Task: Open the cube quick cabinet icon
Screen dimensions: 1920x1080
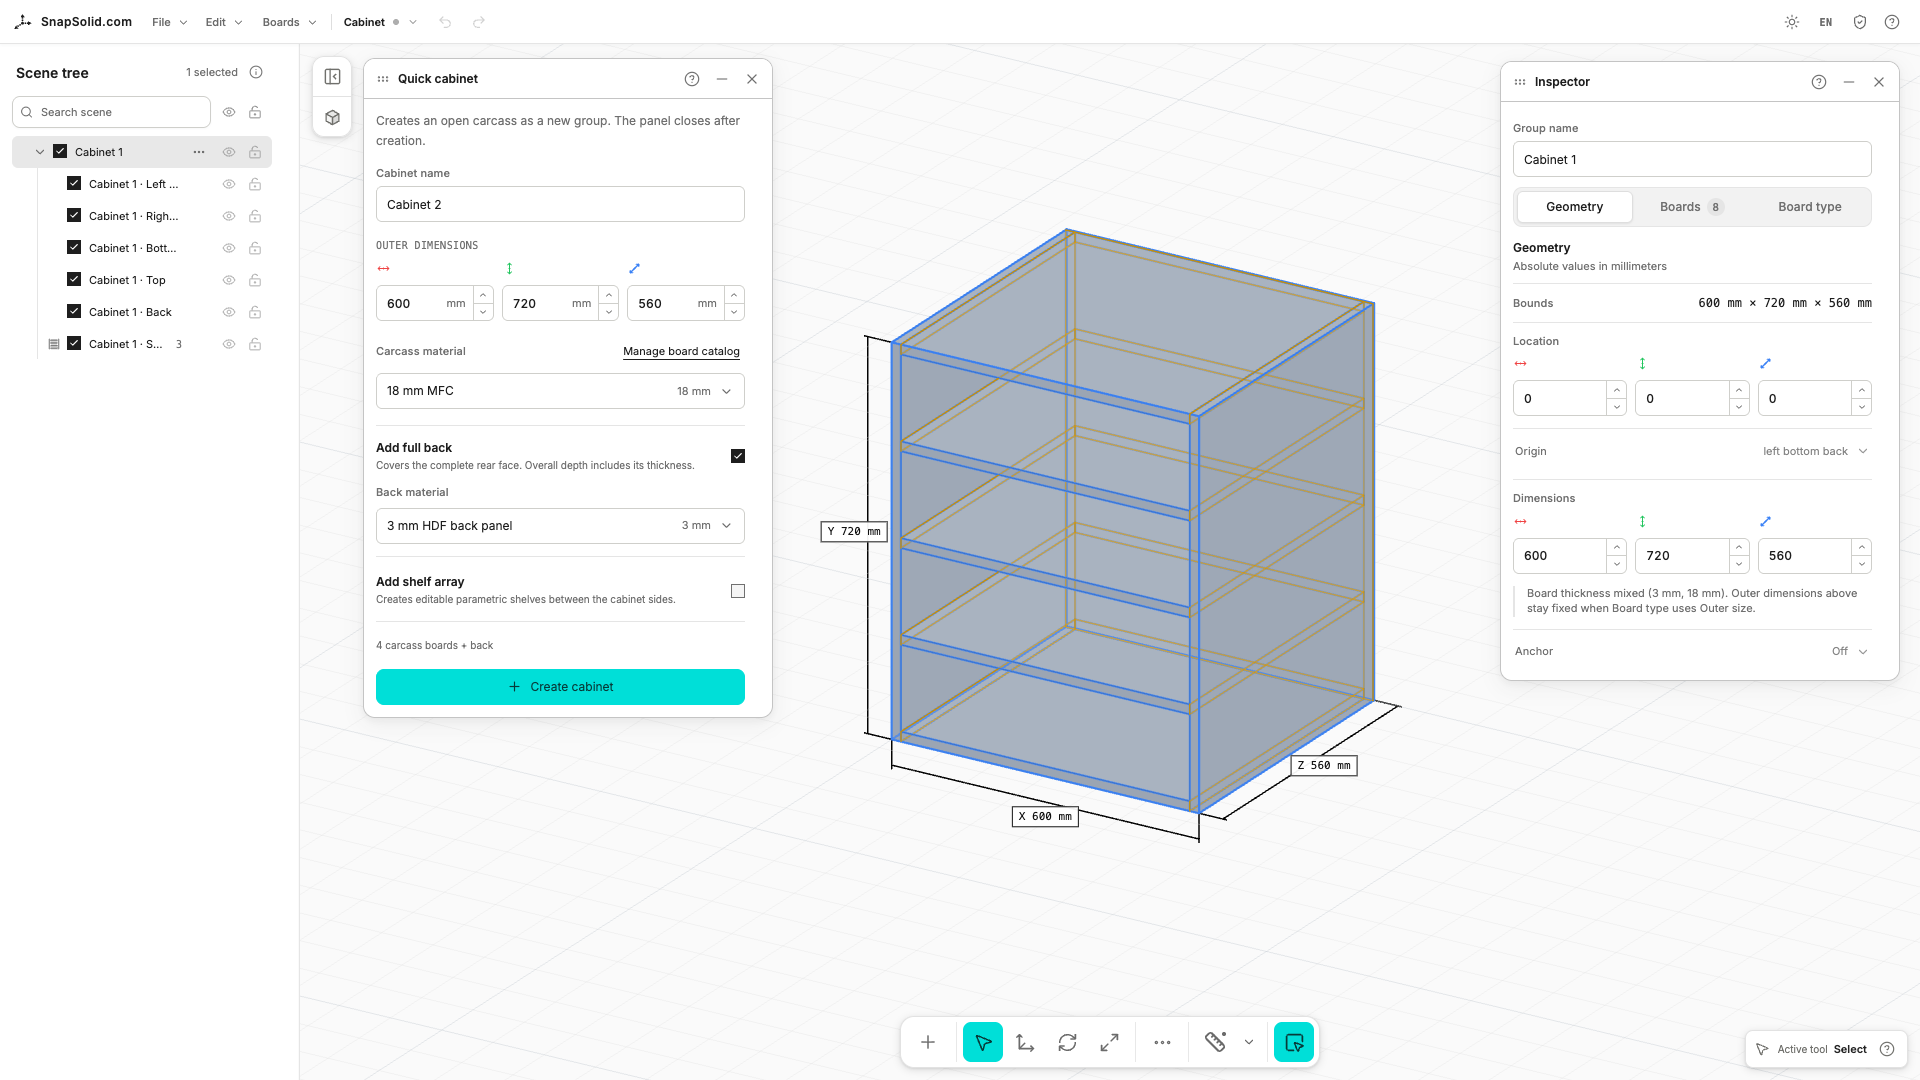Action: (x=333, y=118)
